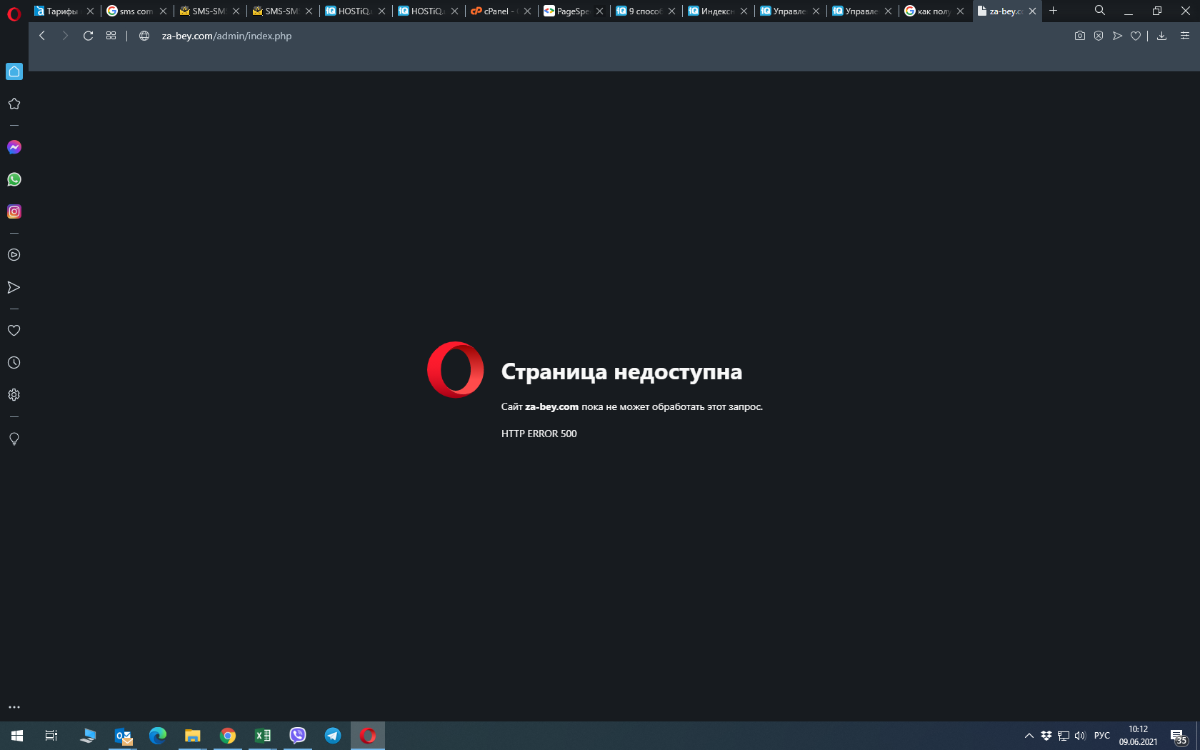Open the pentagon star icon in sidebar

(14, 103)
